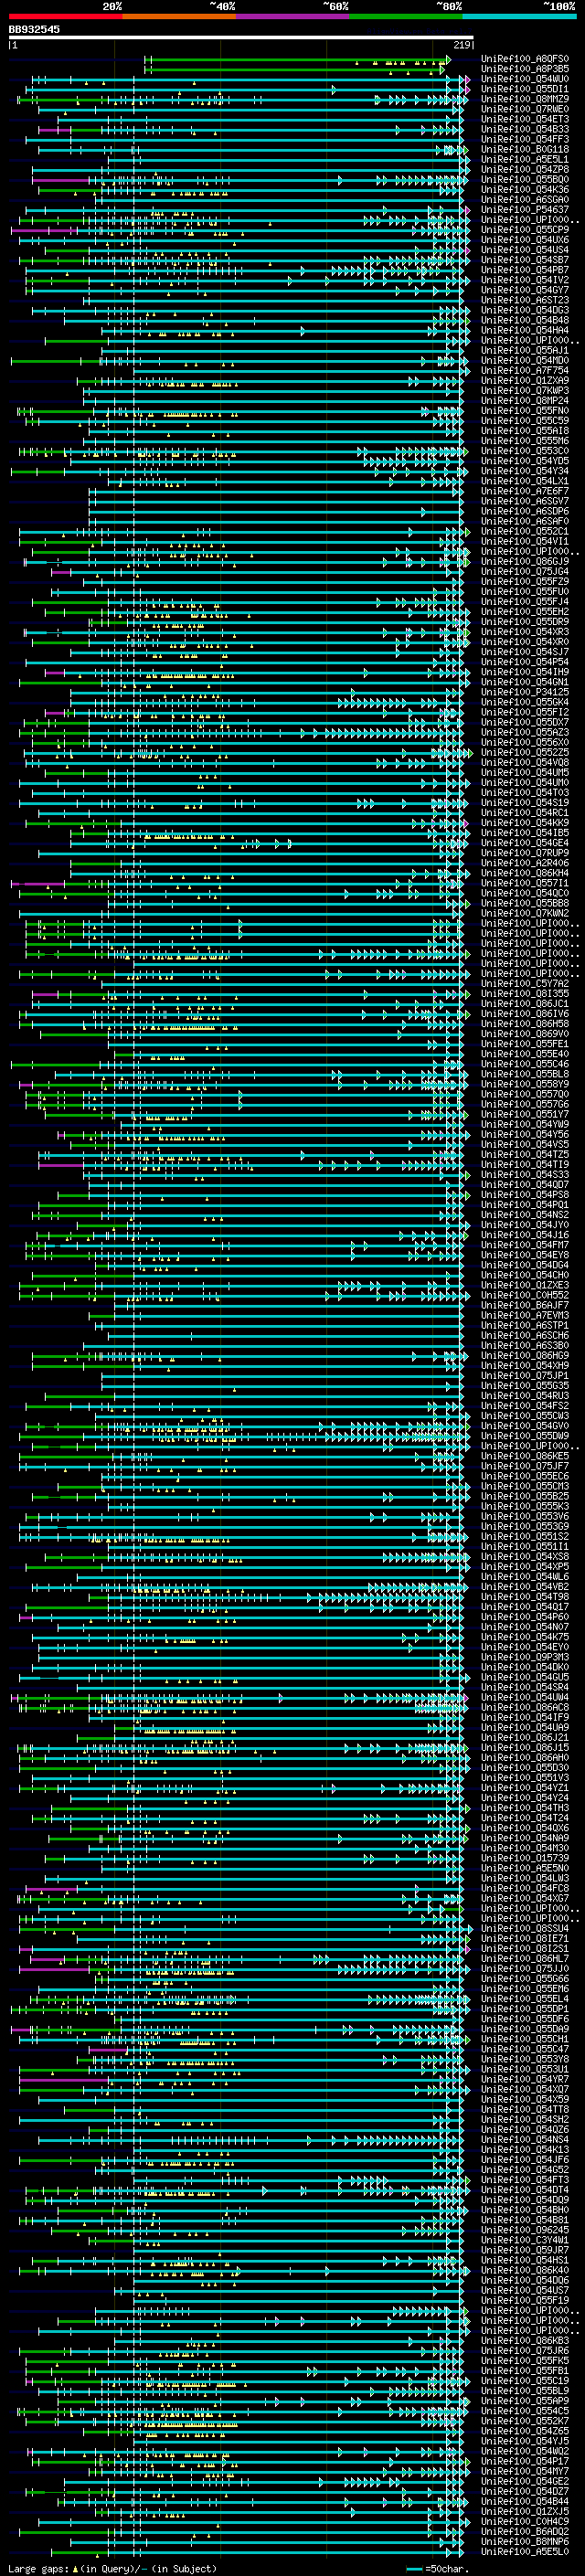Go to UniRef100_Q86HG9 sequence
Image resolution: width=585 pixels, height=2576 pixels.
tap(524, 1356)
